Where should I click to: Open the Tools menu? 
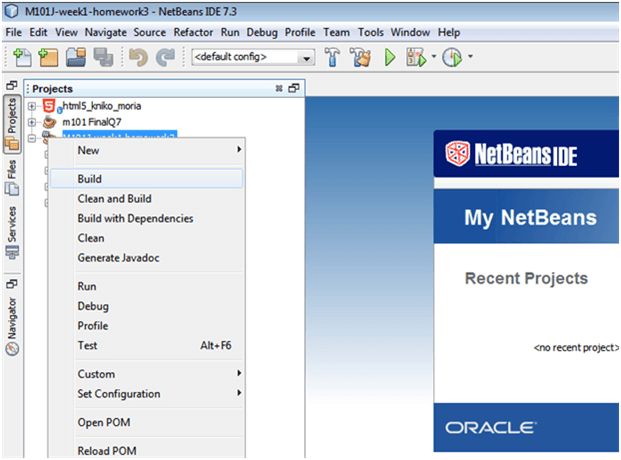(371, 32)
